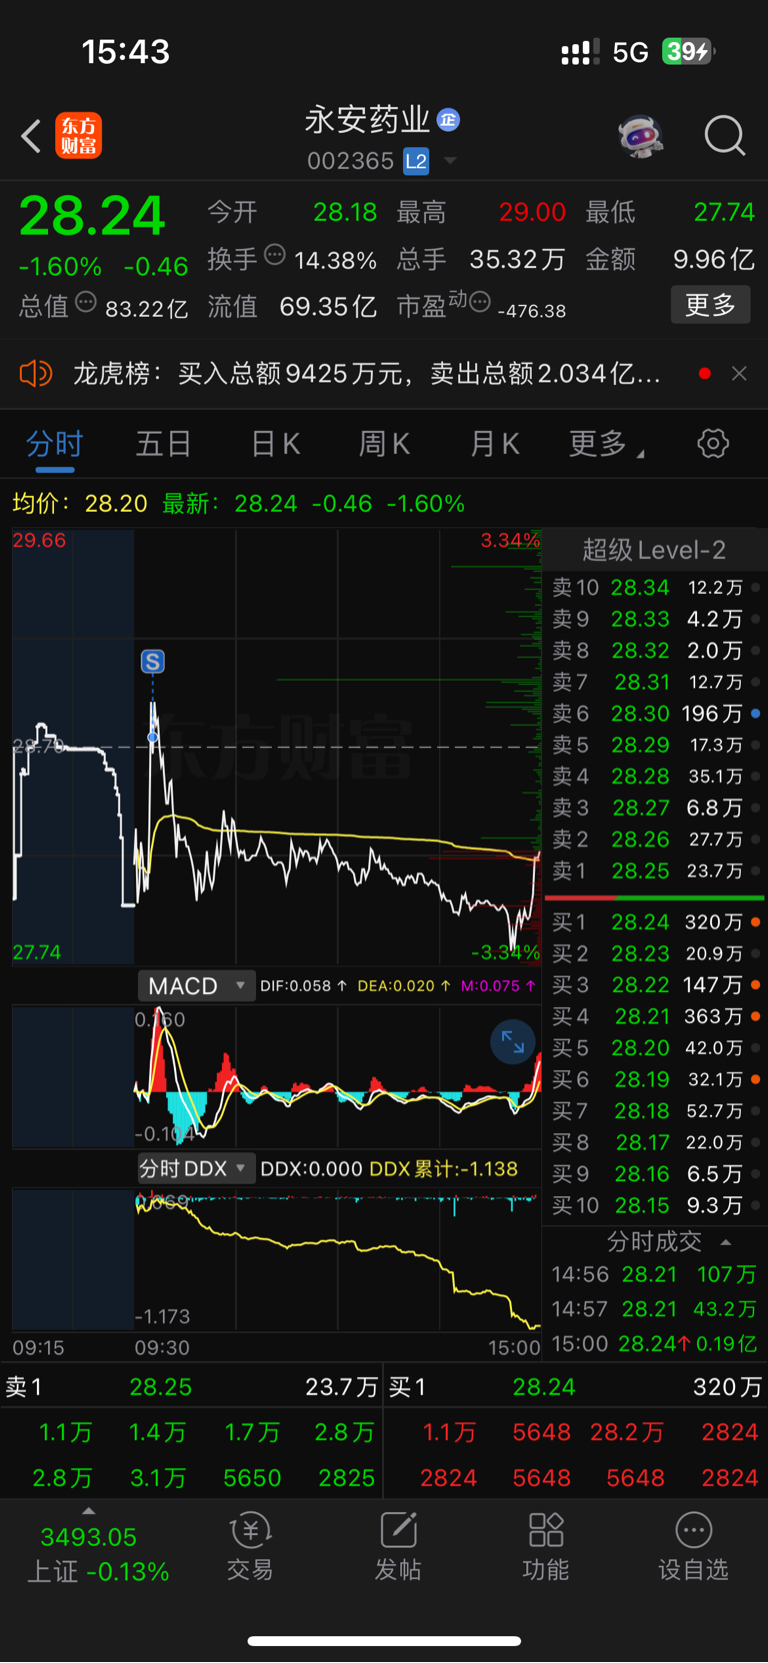This screenshot has width=768, height=1663.
Task: Tap the bottom 买1 28.24 queue header
Action: (x=576, y=1387)
